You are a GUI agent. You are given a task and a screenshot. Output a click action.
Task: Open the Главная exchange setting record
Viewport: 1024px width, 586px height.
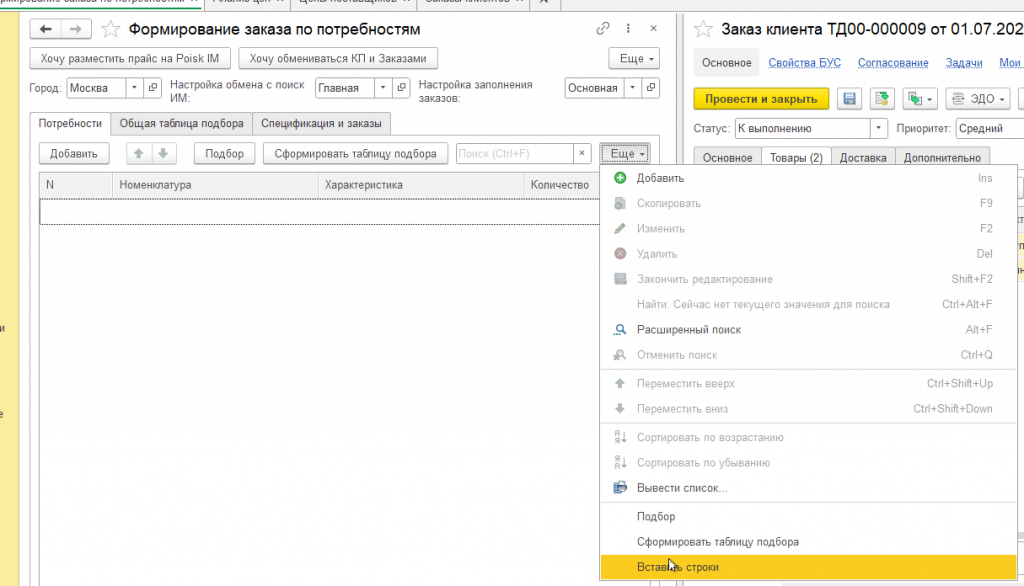point(402,88)
